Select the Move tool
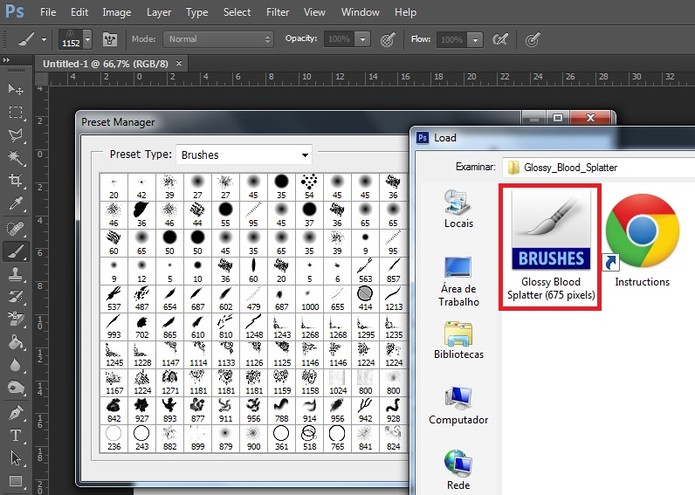Viewport: 695px width, 495px height. [x=16, y=89]
